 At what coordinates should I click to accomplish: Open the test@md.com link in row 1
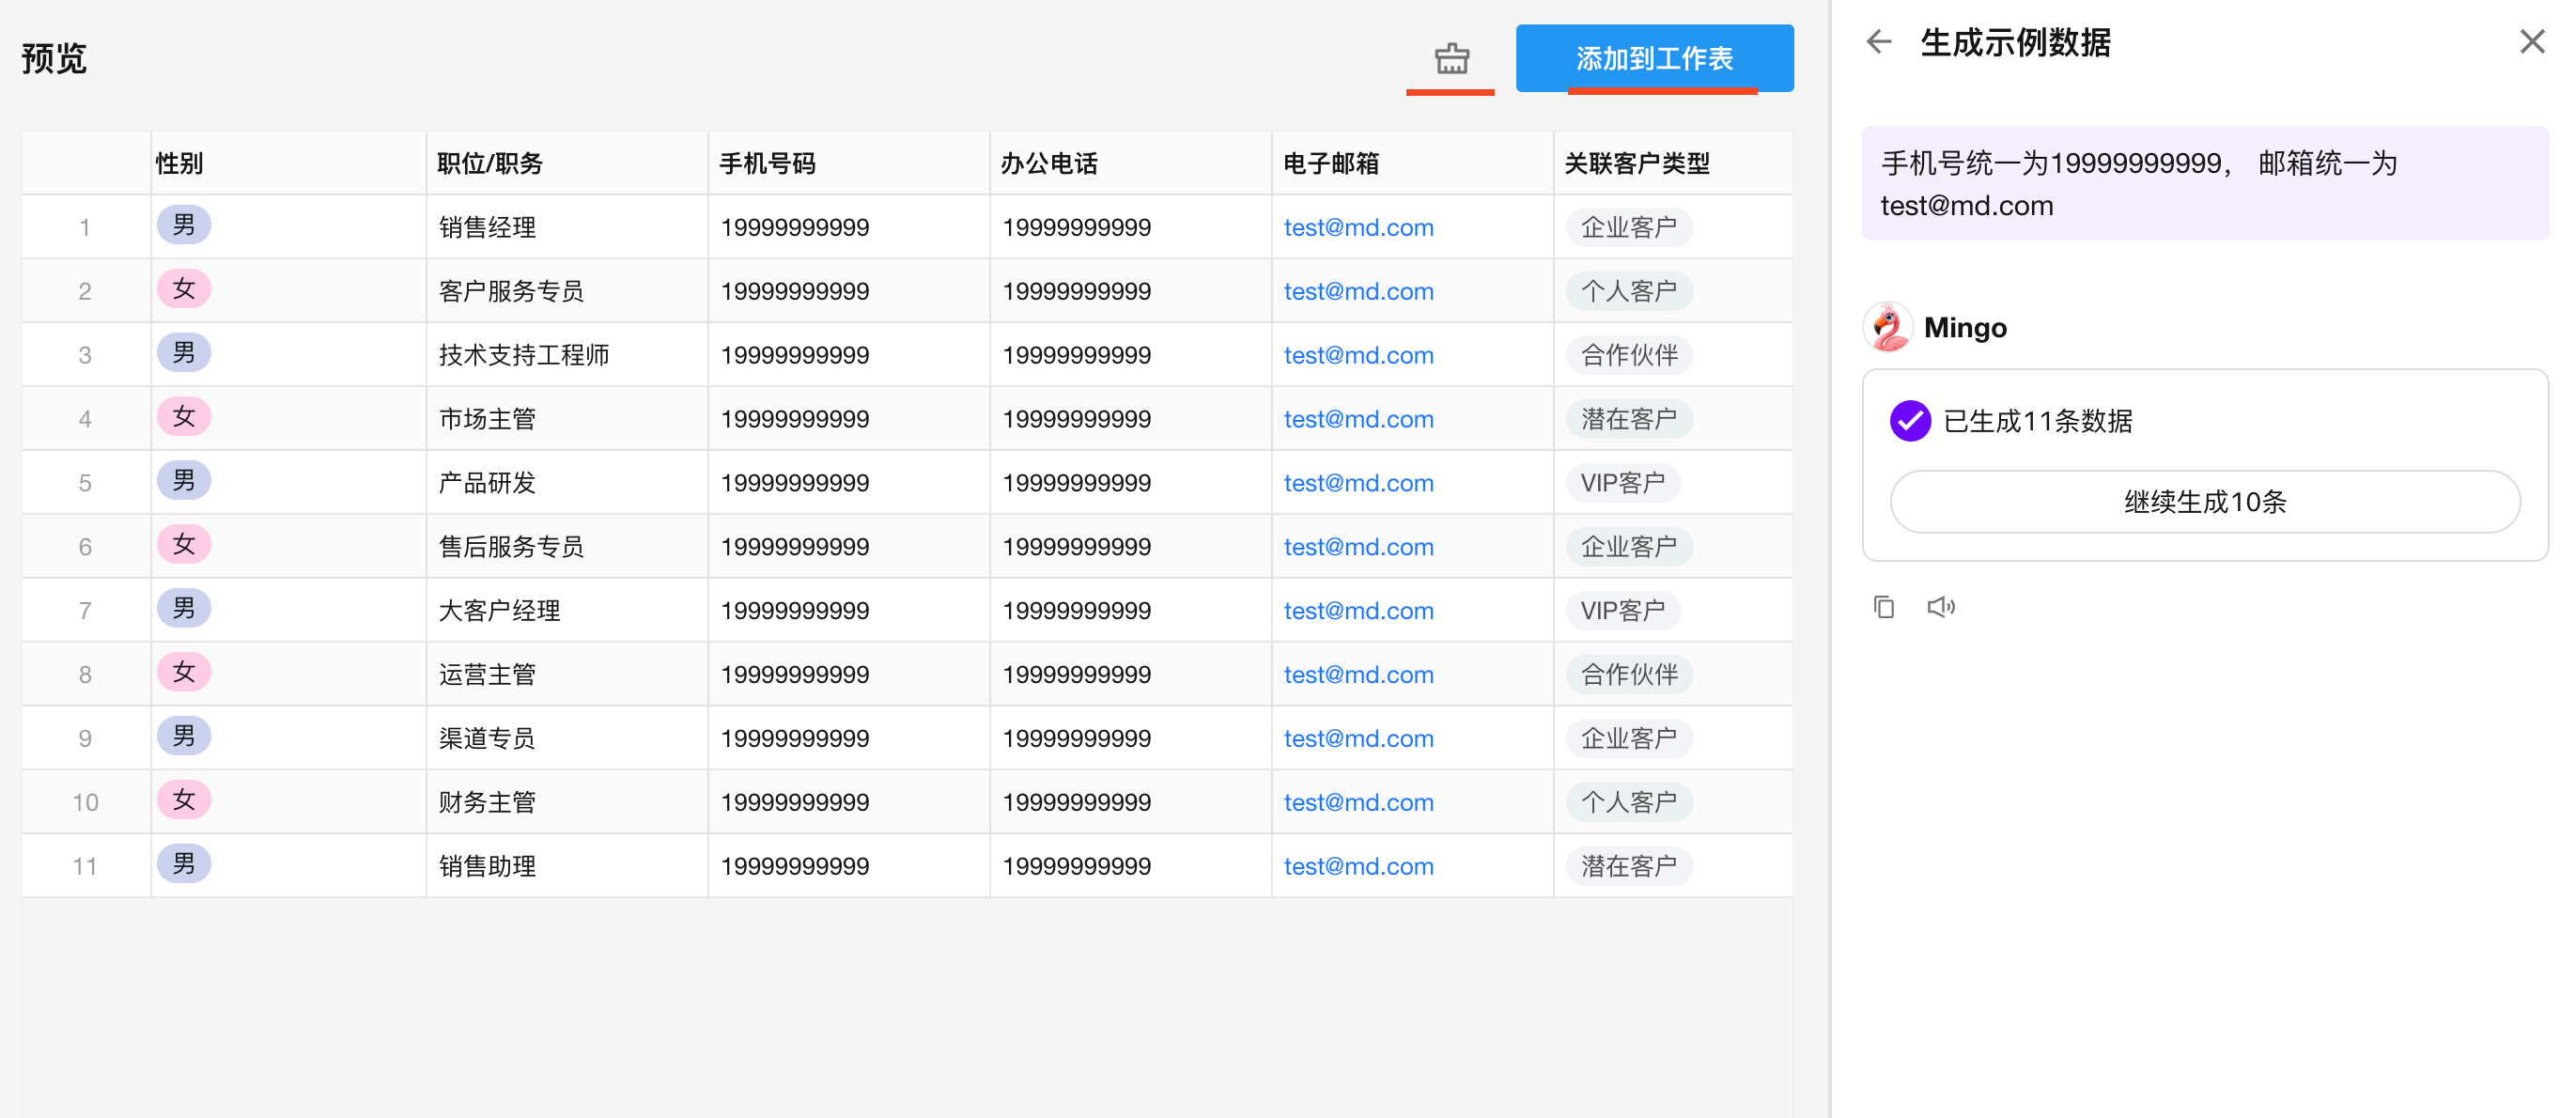click(x=1358, y=228)
